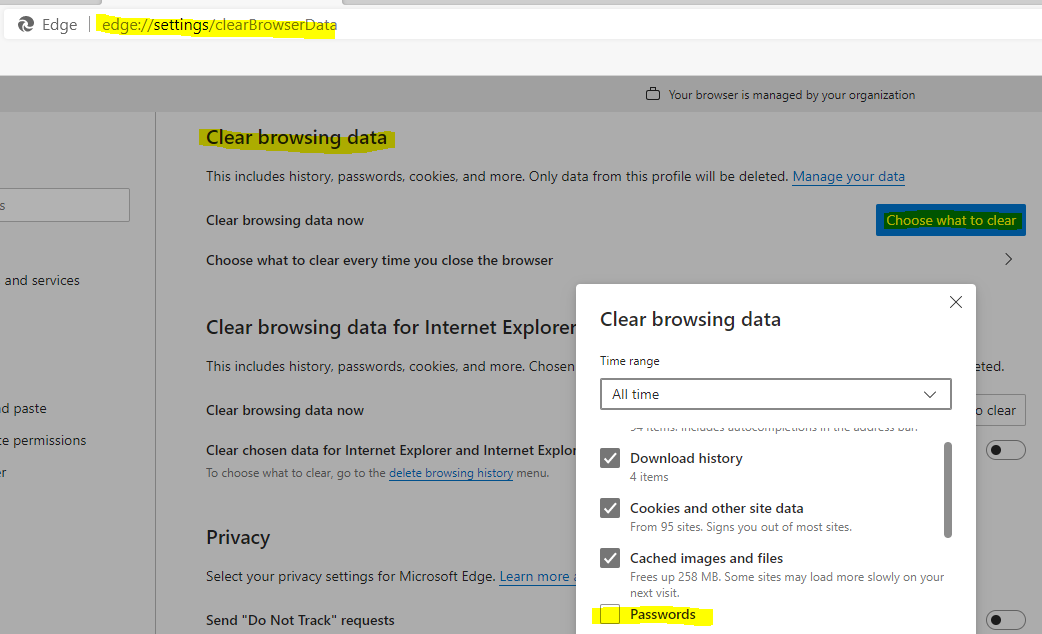Screen dimensions: 1042x634
Task: Uncheck Cookies and other site data checkbox
Action: (x=610, y=508)
